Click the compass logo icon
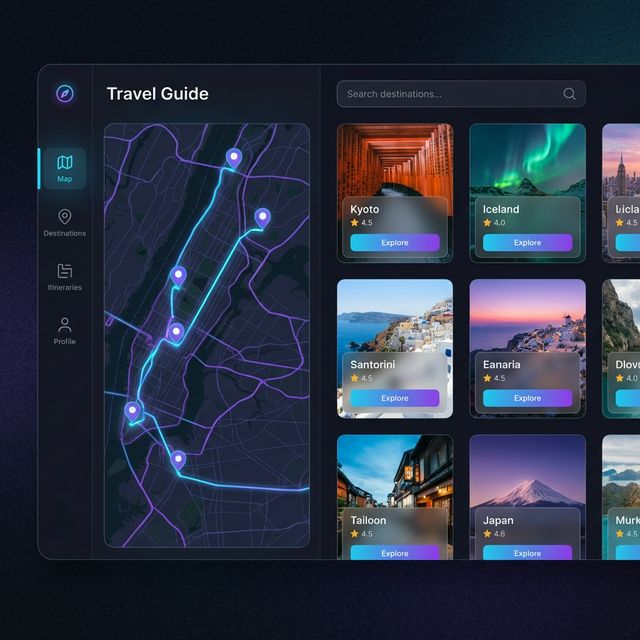 [x=64, y=93]
